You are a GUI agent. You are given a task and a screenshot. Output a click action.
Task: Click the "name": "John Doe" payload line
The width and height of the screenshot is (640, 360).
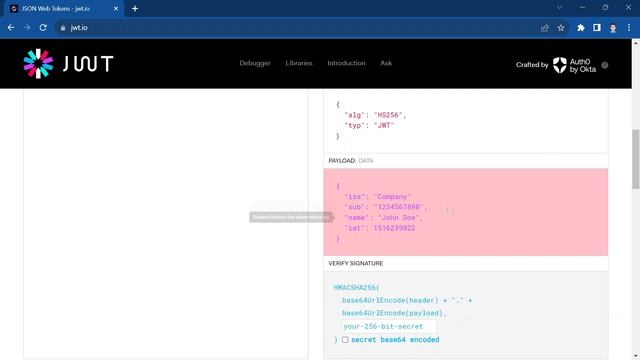pyautogui.click(x=384, y=218)
